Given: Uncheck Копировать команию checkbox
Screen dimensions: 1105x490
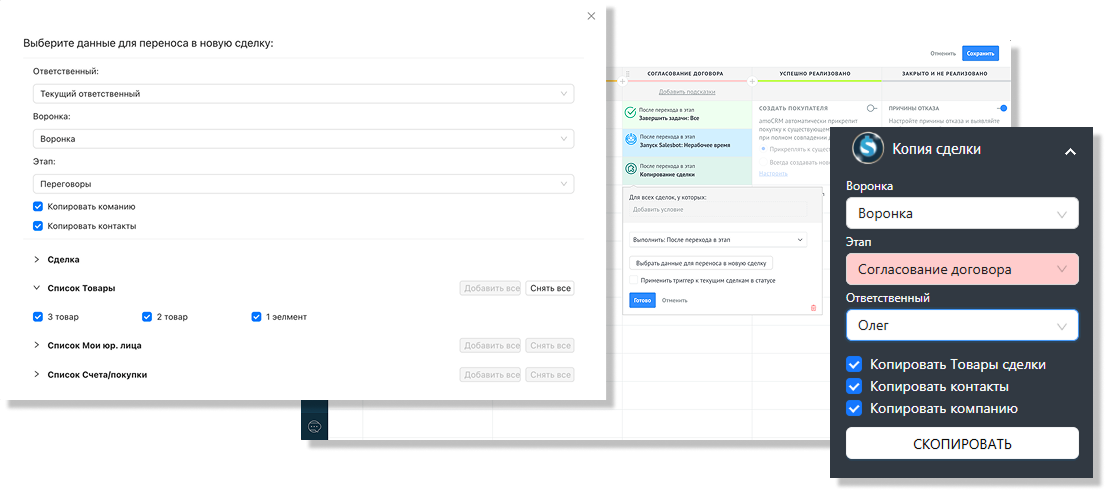Looking at the screenshot, I should tap(38, 207).
